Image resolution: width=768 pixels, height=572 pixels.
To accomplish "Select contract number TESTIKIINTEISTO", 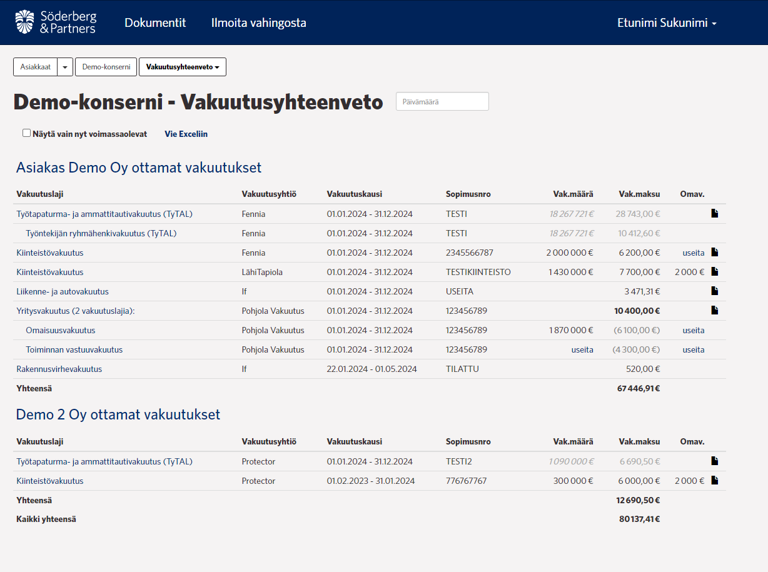I will click(x=478, y=272).
